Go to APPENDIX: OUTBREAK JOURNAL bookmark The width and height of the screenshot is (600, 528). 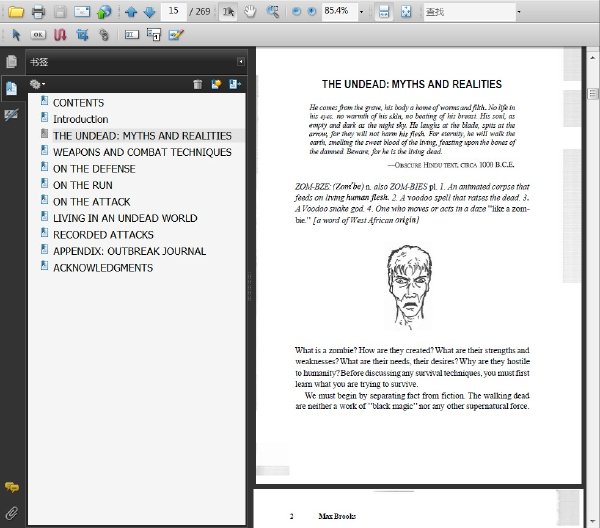[129, 251]
